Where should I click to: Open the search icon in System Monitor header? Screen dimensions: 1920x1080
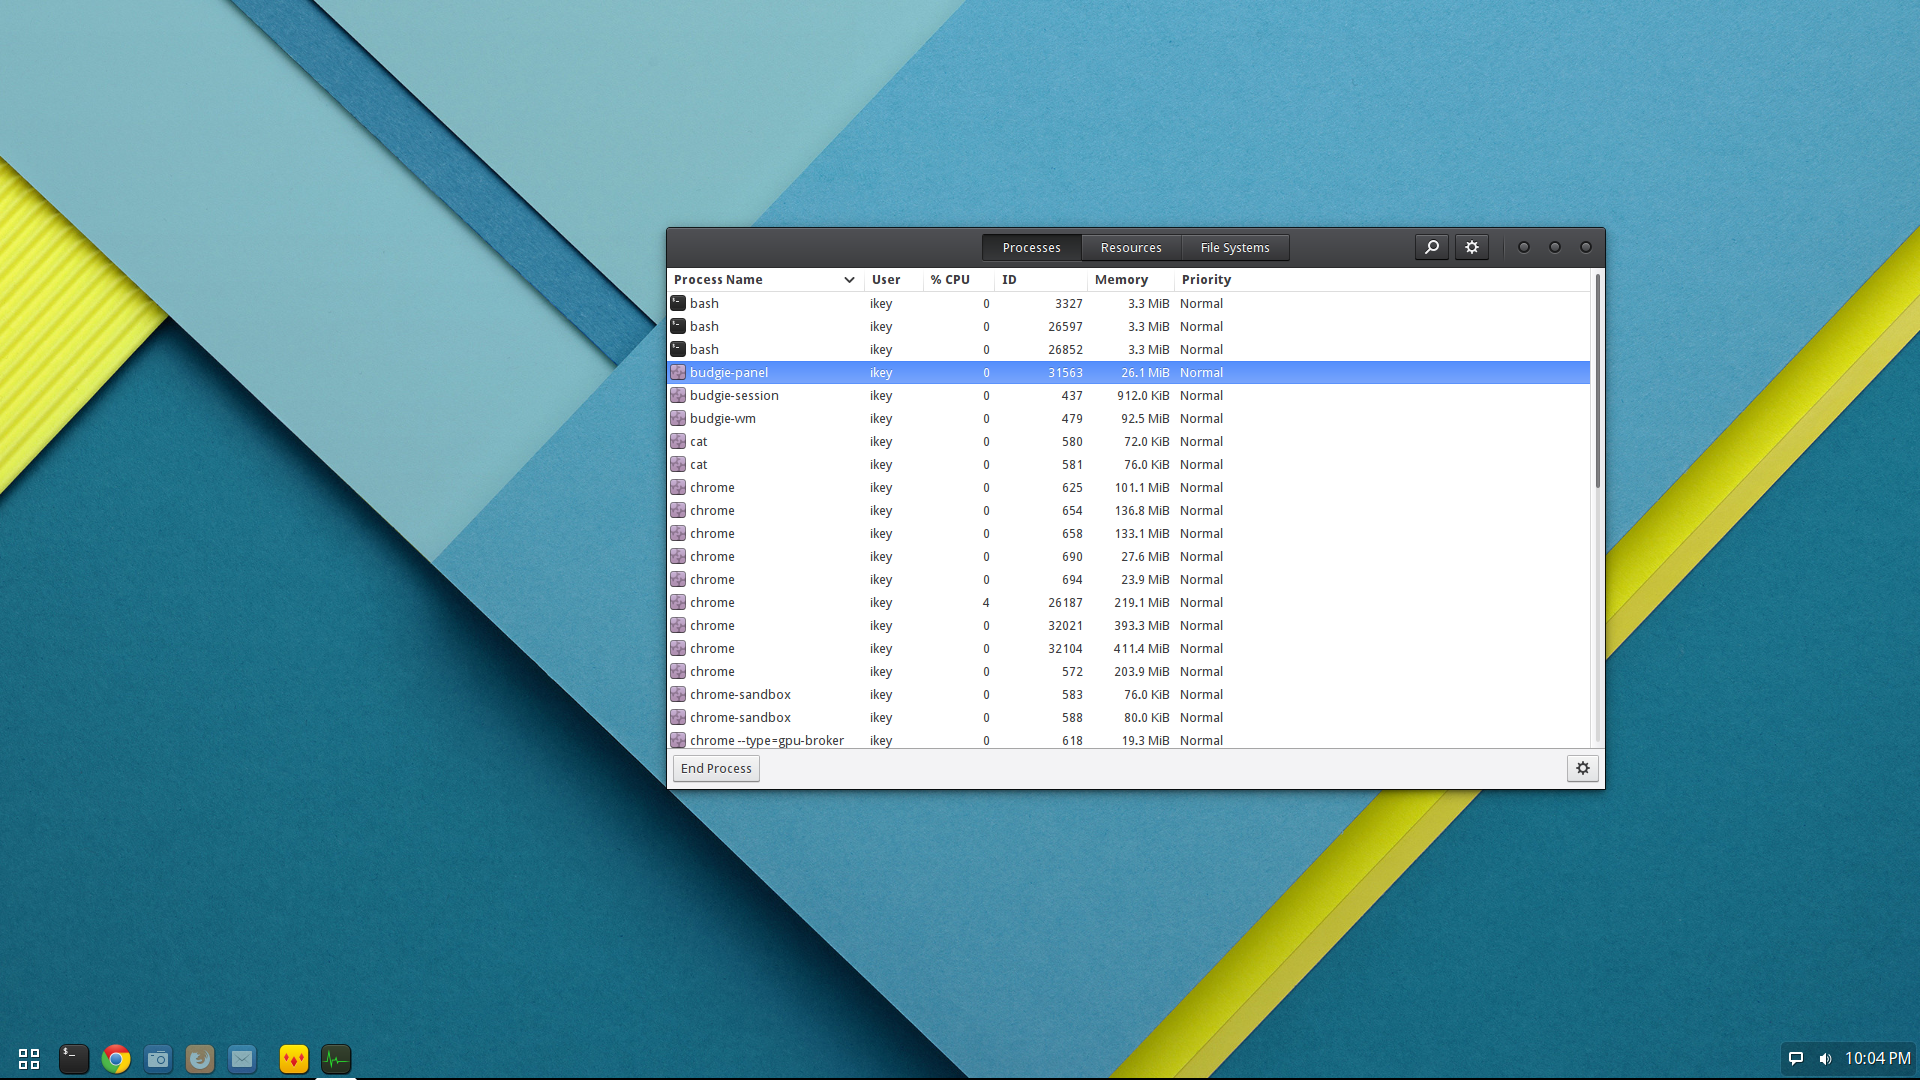tap(1432, 247)
